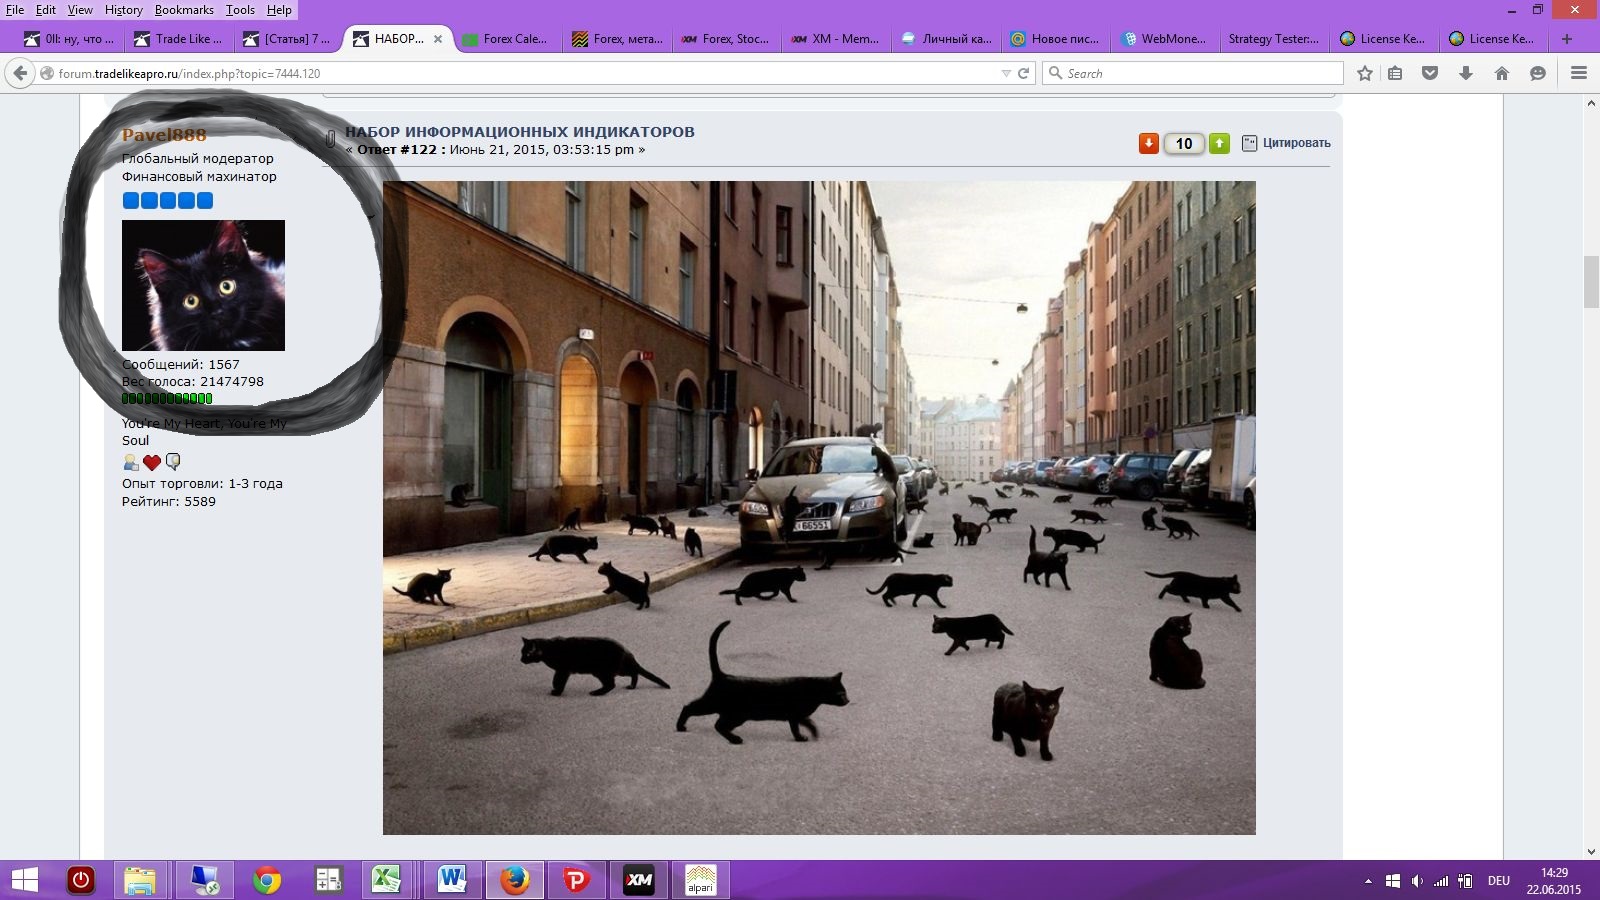The width and height of the screenshot is (1600, 900).
Task: Switch to the Strategy Tester tab
Action: pyautogui.click(x=1275, y=39)
